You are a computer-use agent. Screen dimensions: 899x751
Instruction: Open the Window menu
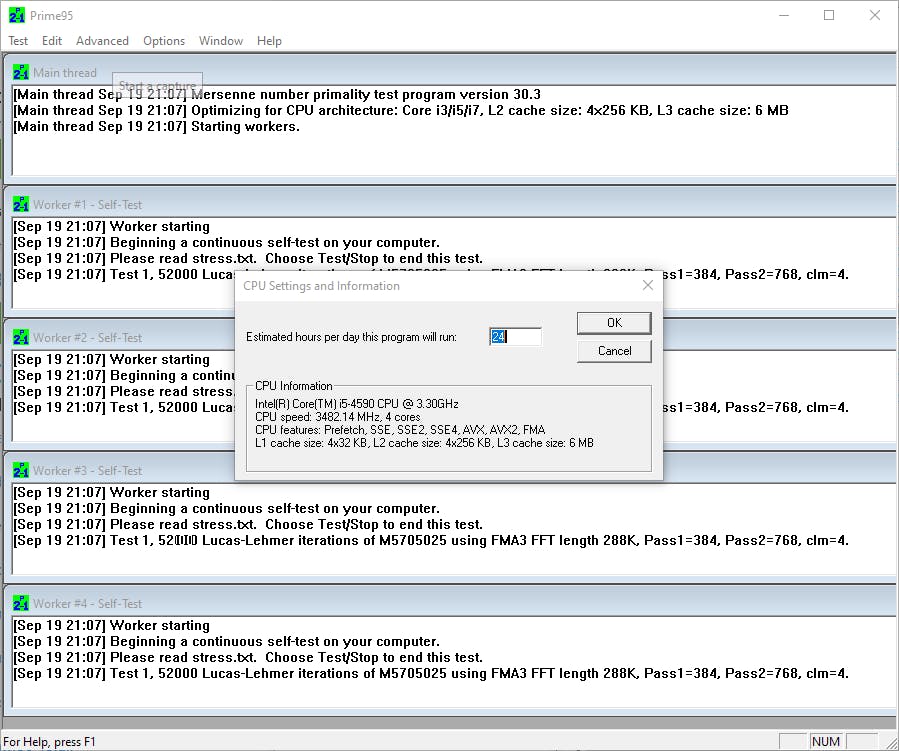221,41
